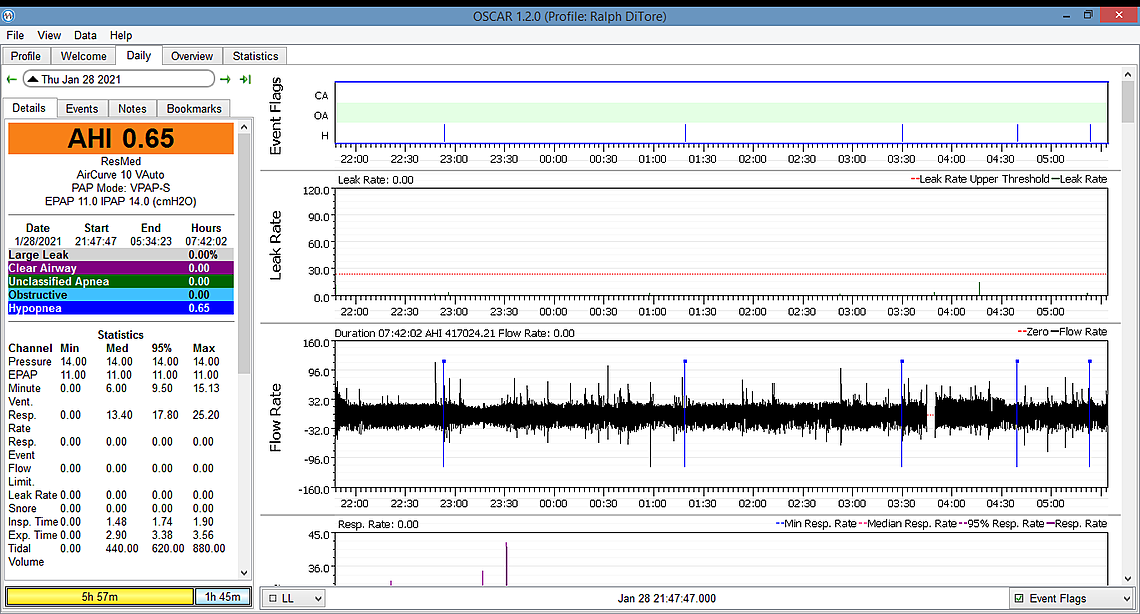Image resolution: width=1140 pixels, height=614 pixels.
Task: Click the OSCAR app icon in title bar
Action: (x=9, y=15)
